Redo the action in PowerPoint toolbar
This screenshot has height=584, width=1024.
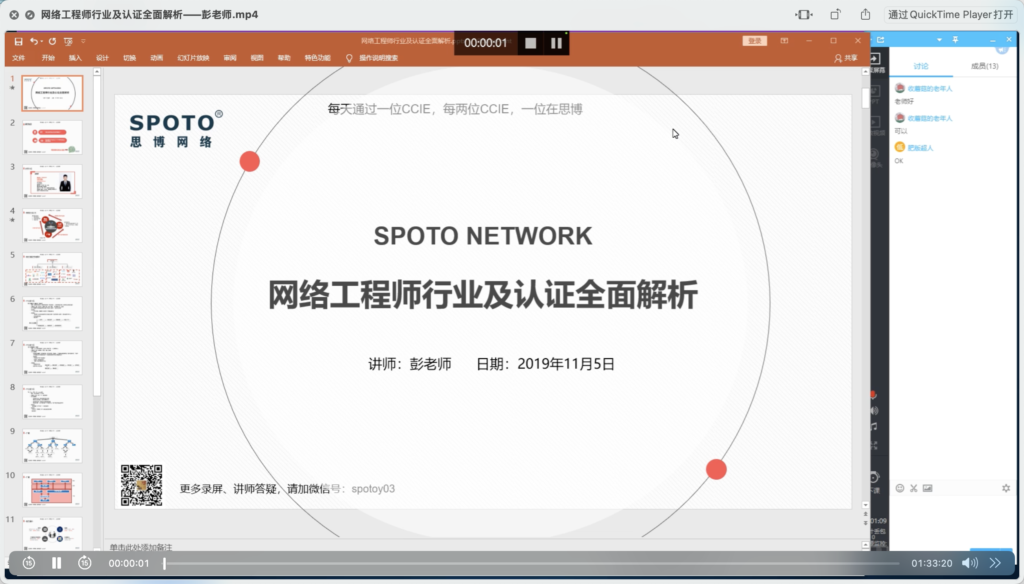52,41
